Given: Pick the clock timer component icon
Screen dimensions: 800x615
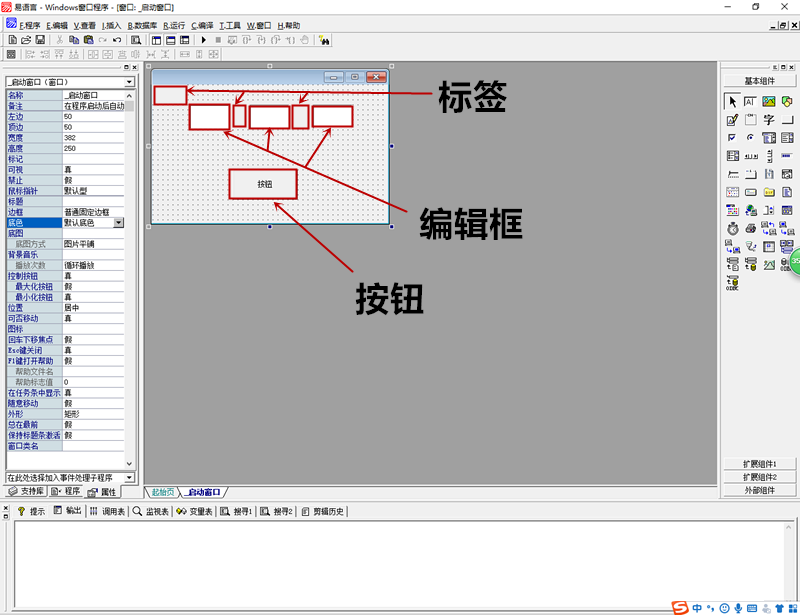Looking at the screenshot, I should (732, 229).
